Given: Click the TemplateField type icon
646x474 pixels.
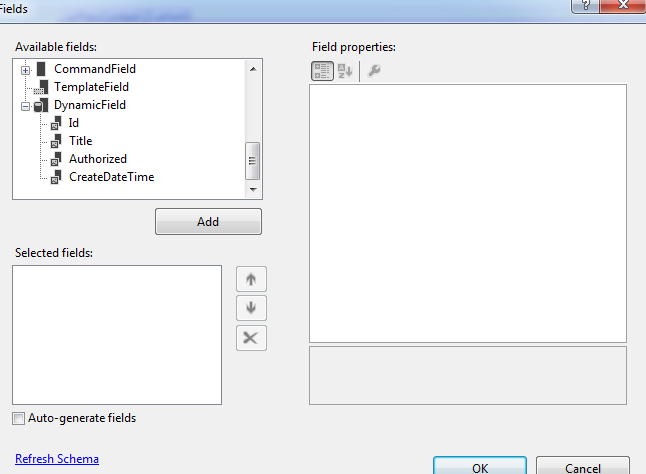Looking at the screenshot, I should point(41,87).
